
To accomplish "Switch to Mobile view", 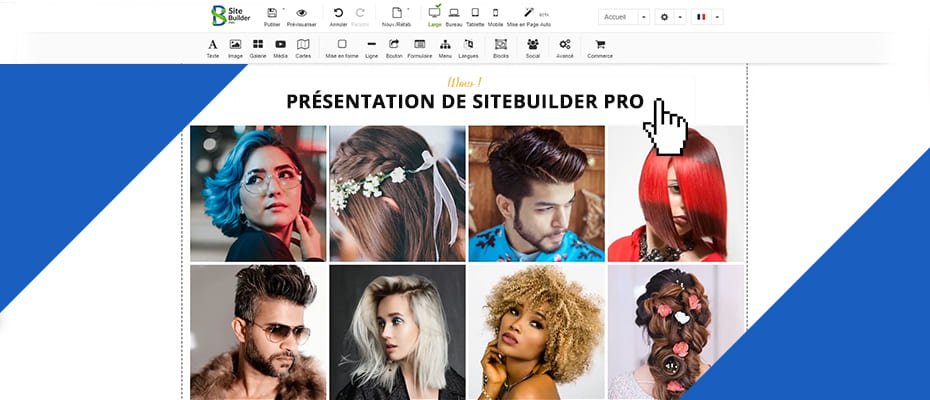I will click(x=495, y=17).
